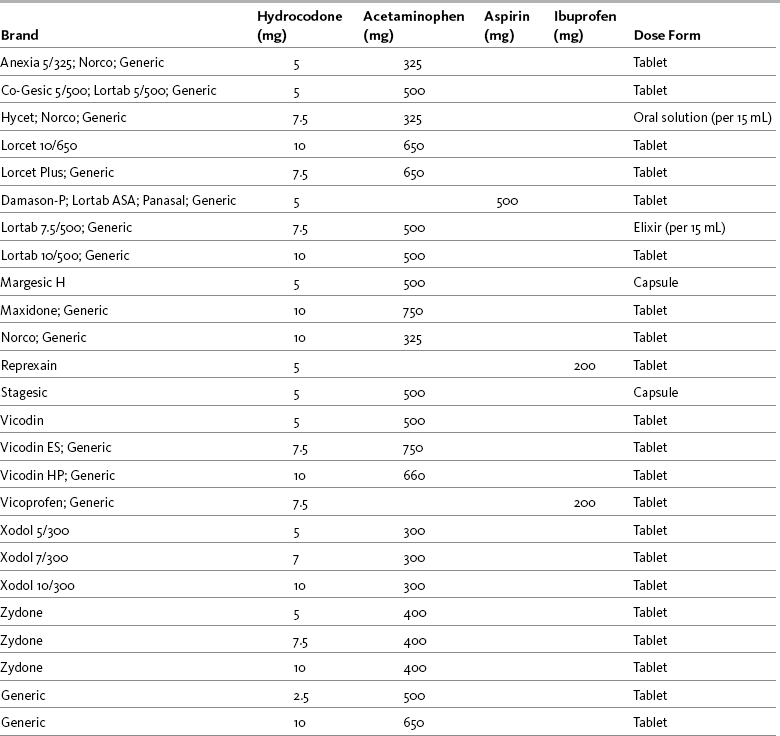Click the Aspirin (mg) column header
780x736 pixels.
pyautogui.click(x=505, y=27)
